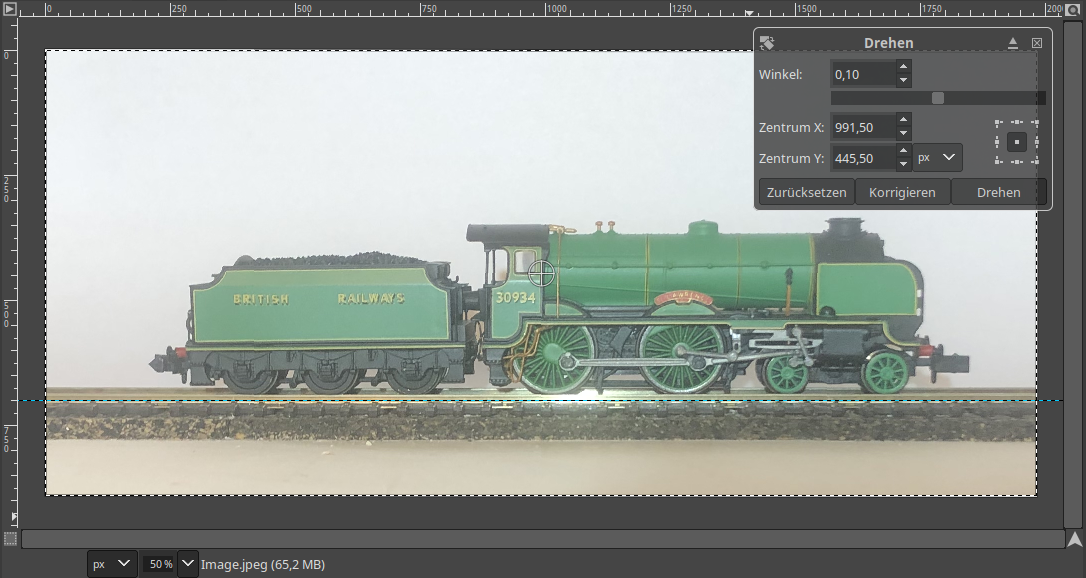Image resolution: width=1086 pixels, height=578 pixels.
Task: Open the image menu triangle at ruler corner
Action: point(9,9)
